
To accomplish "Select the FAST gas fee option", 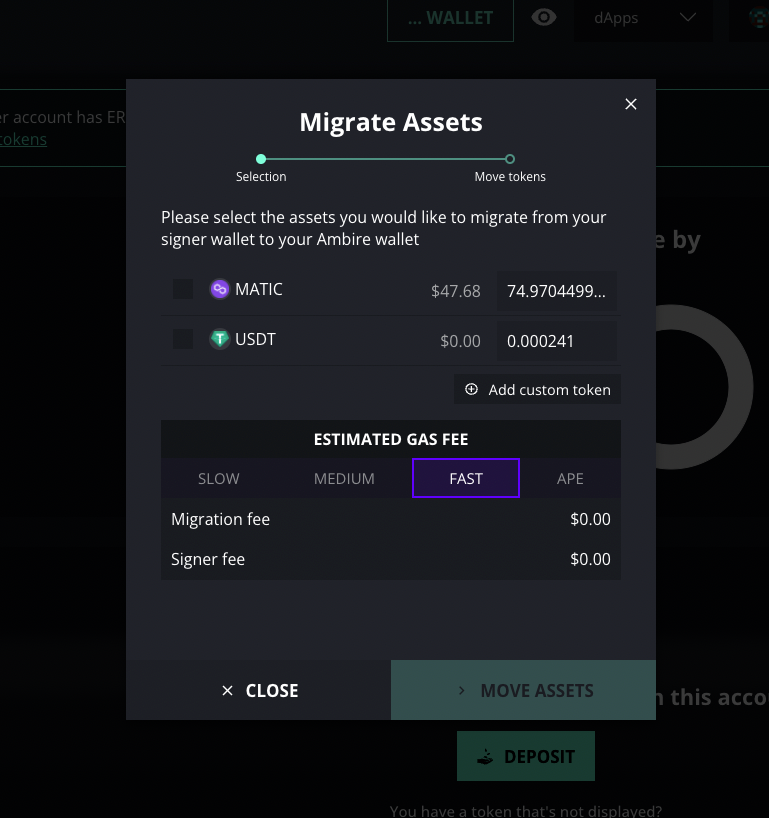I will 466,478.
